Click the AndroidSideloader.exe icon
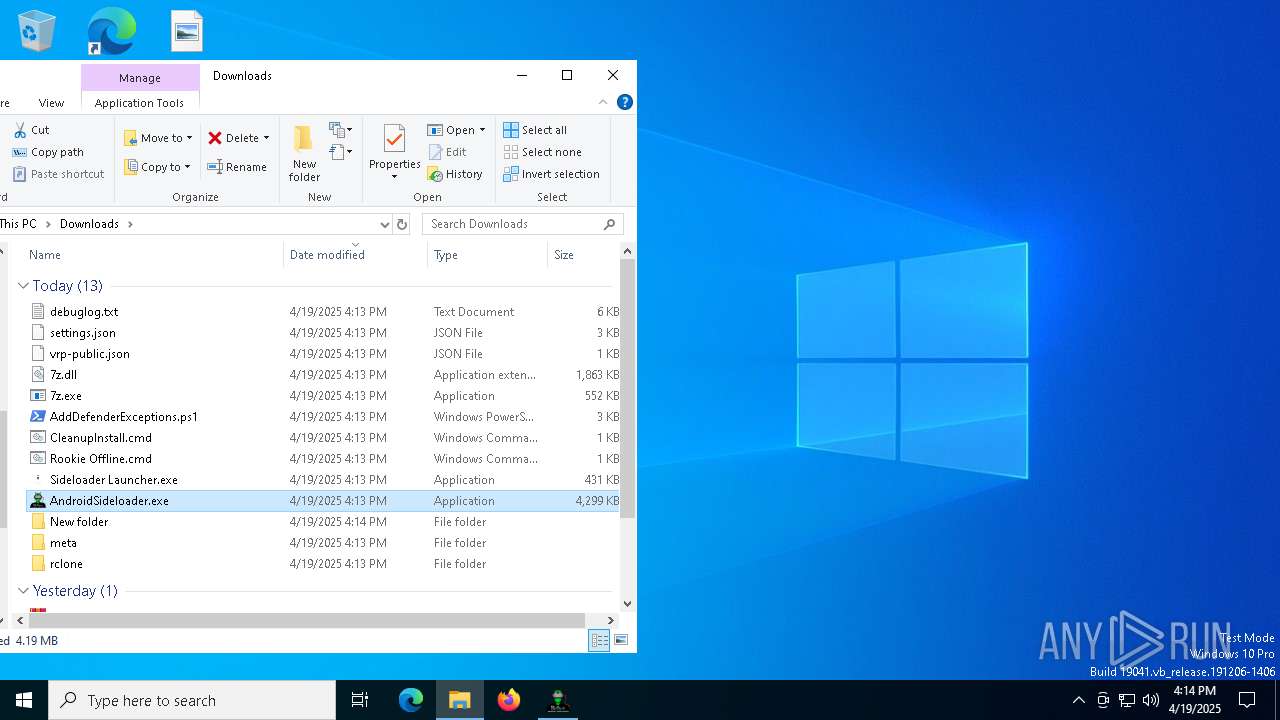The height and width of the screenshot is (720, 1280). coord(38,501)
